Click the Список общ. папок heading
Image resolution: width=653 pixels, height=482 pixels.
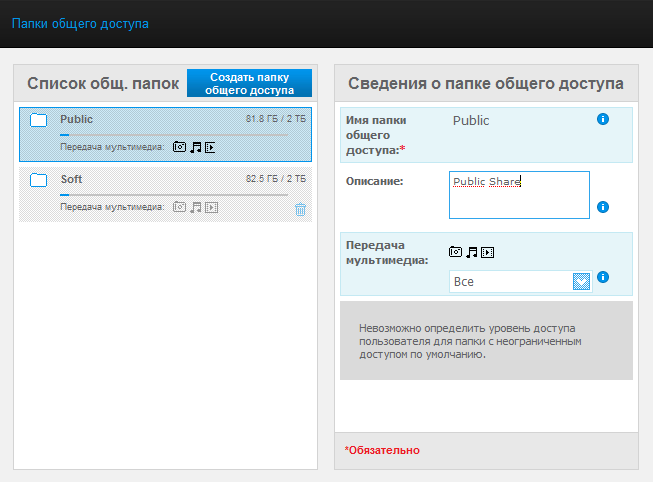pyautogui.click(x=103, y=83)
